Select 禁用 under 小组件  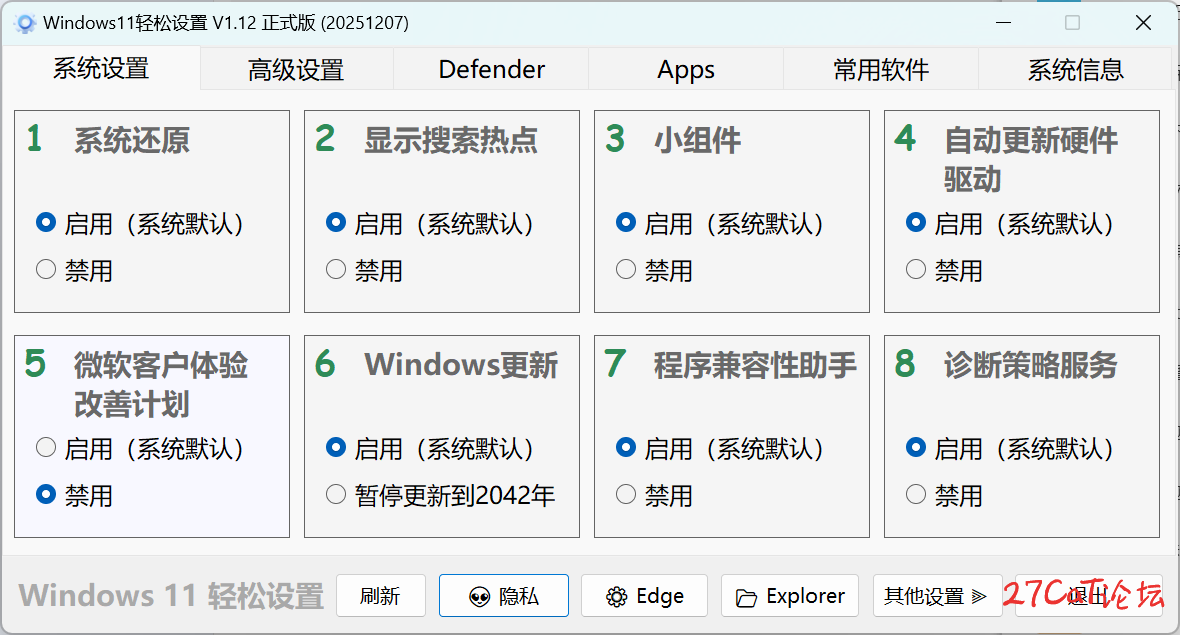[x=626, y=270]
